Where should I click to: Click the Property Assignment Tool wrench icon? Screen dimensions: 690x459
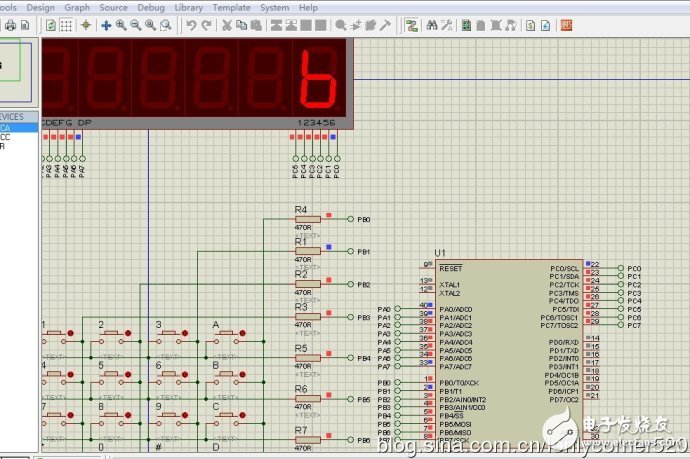[x=447, y=26]
